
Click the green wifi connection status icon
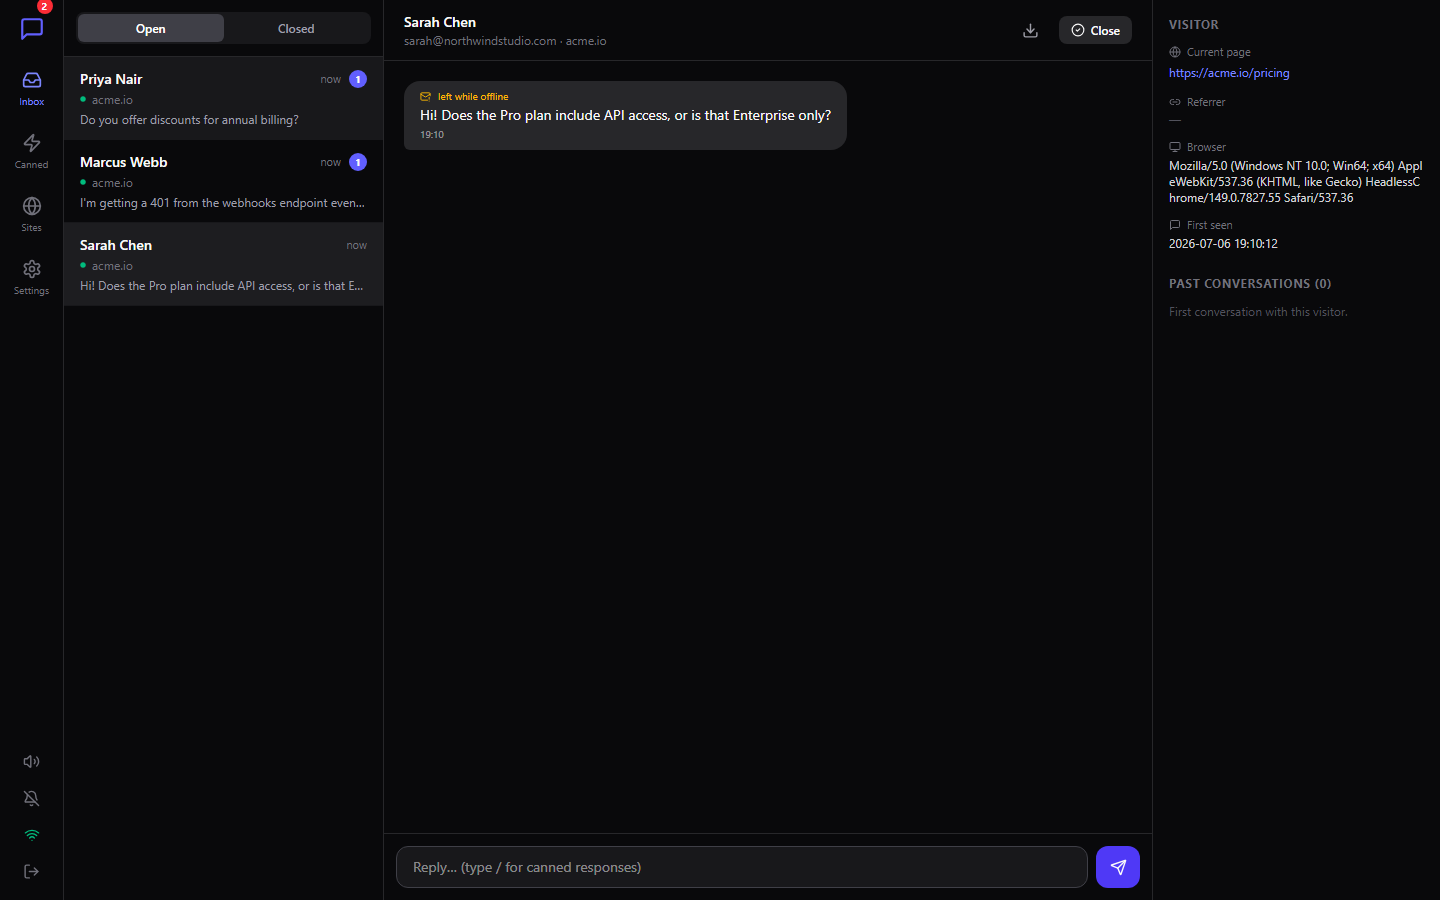32,835
